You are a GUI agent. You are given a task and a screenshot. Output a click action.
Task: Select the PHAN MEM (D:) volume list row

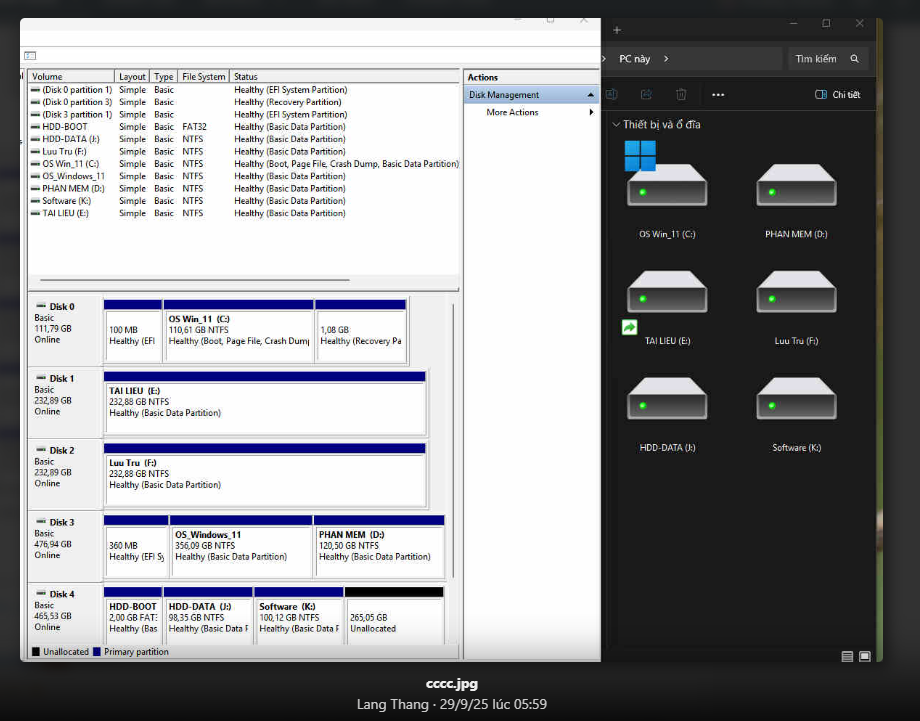click(x=244, y=188)
